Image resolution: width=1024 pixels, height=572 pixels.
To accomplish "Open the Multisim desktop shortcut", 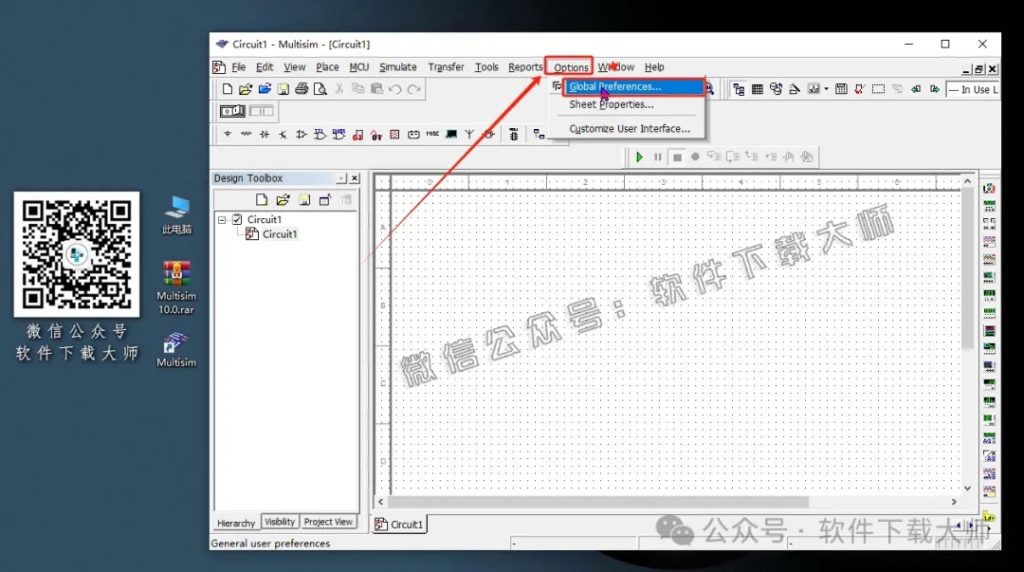I will (x=176, y=350).
